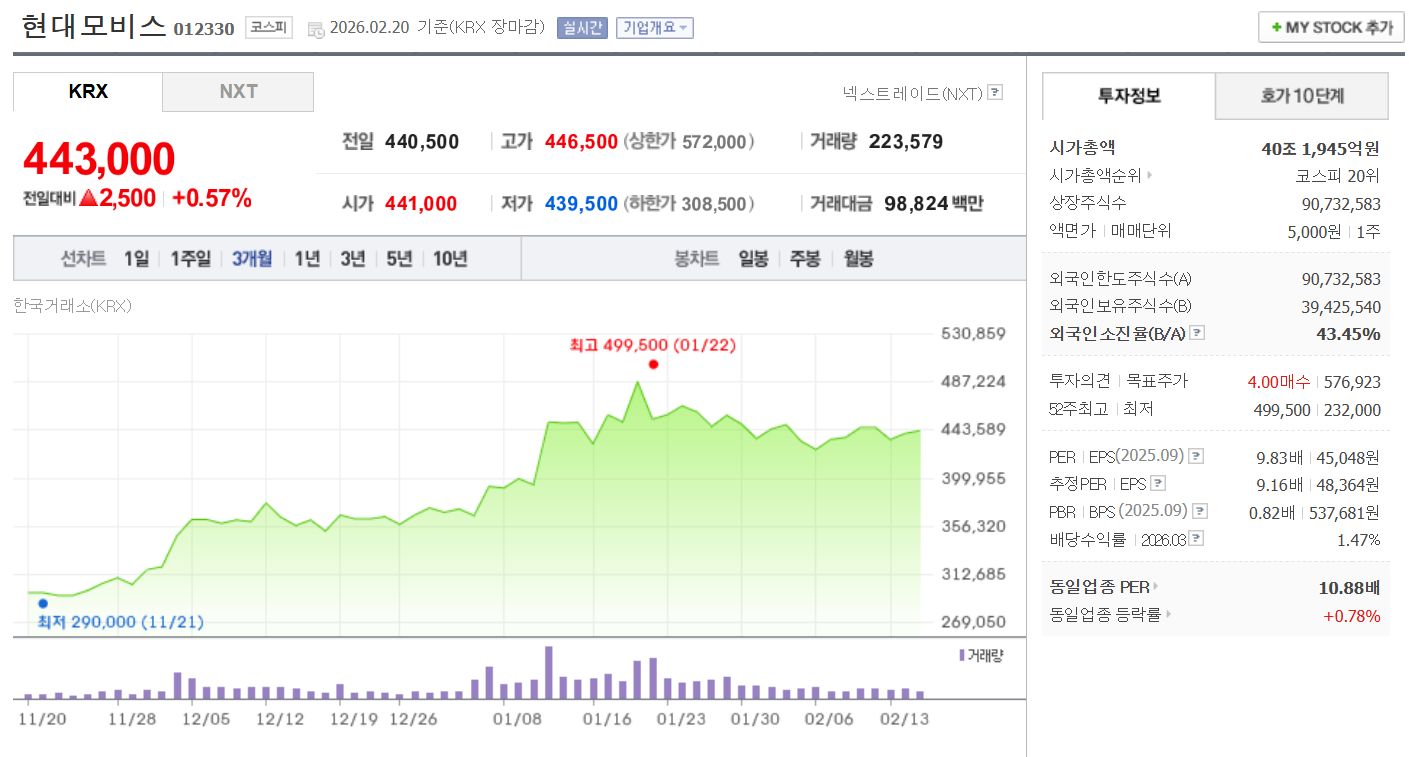Open the 넥스트레이드(NXT) link
The image size is (1409, 757).
[913, 93]
